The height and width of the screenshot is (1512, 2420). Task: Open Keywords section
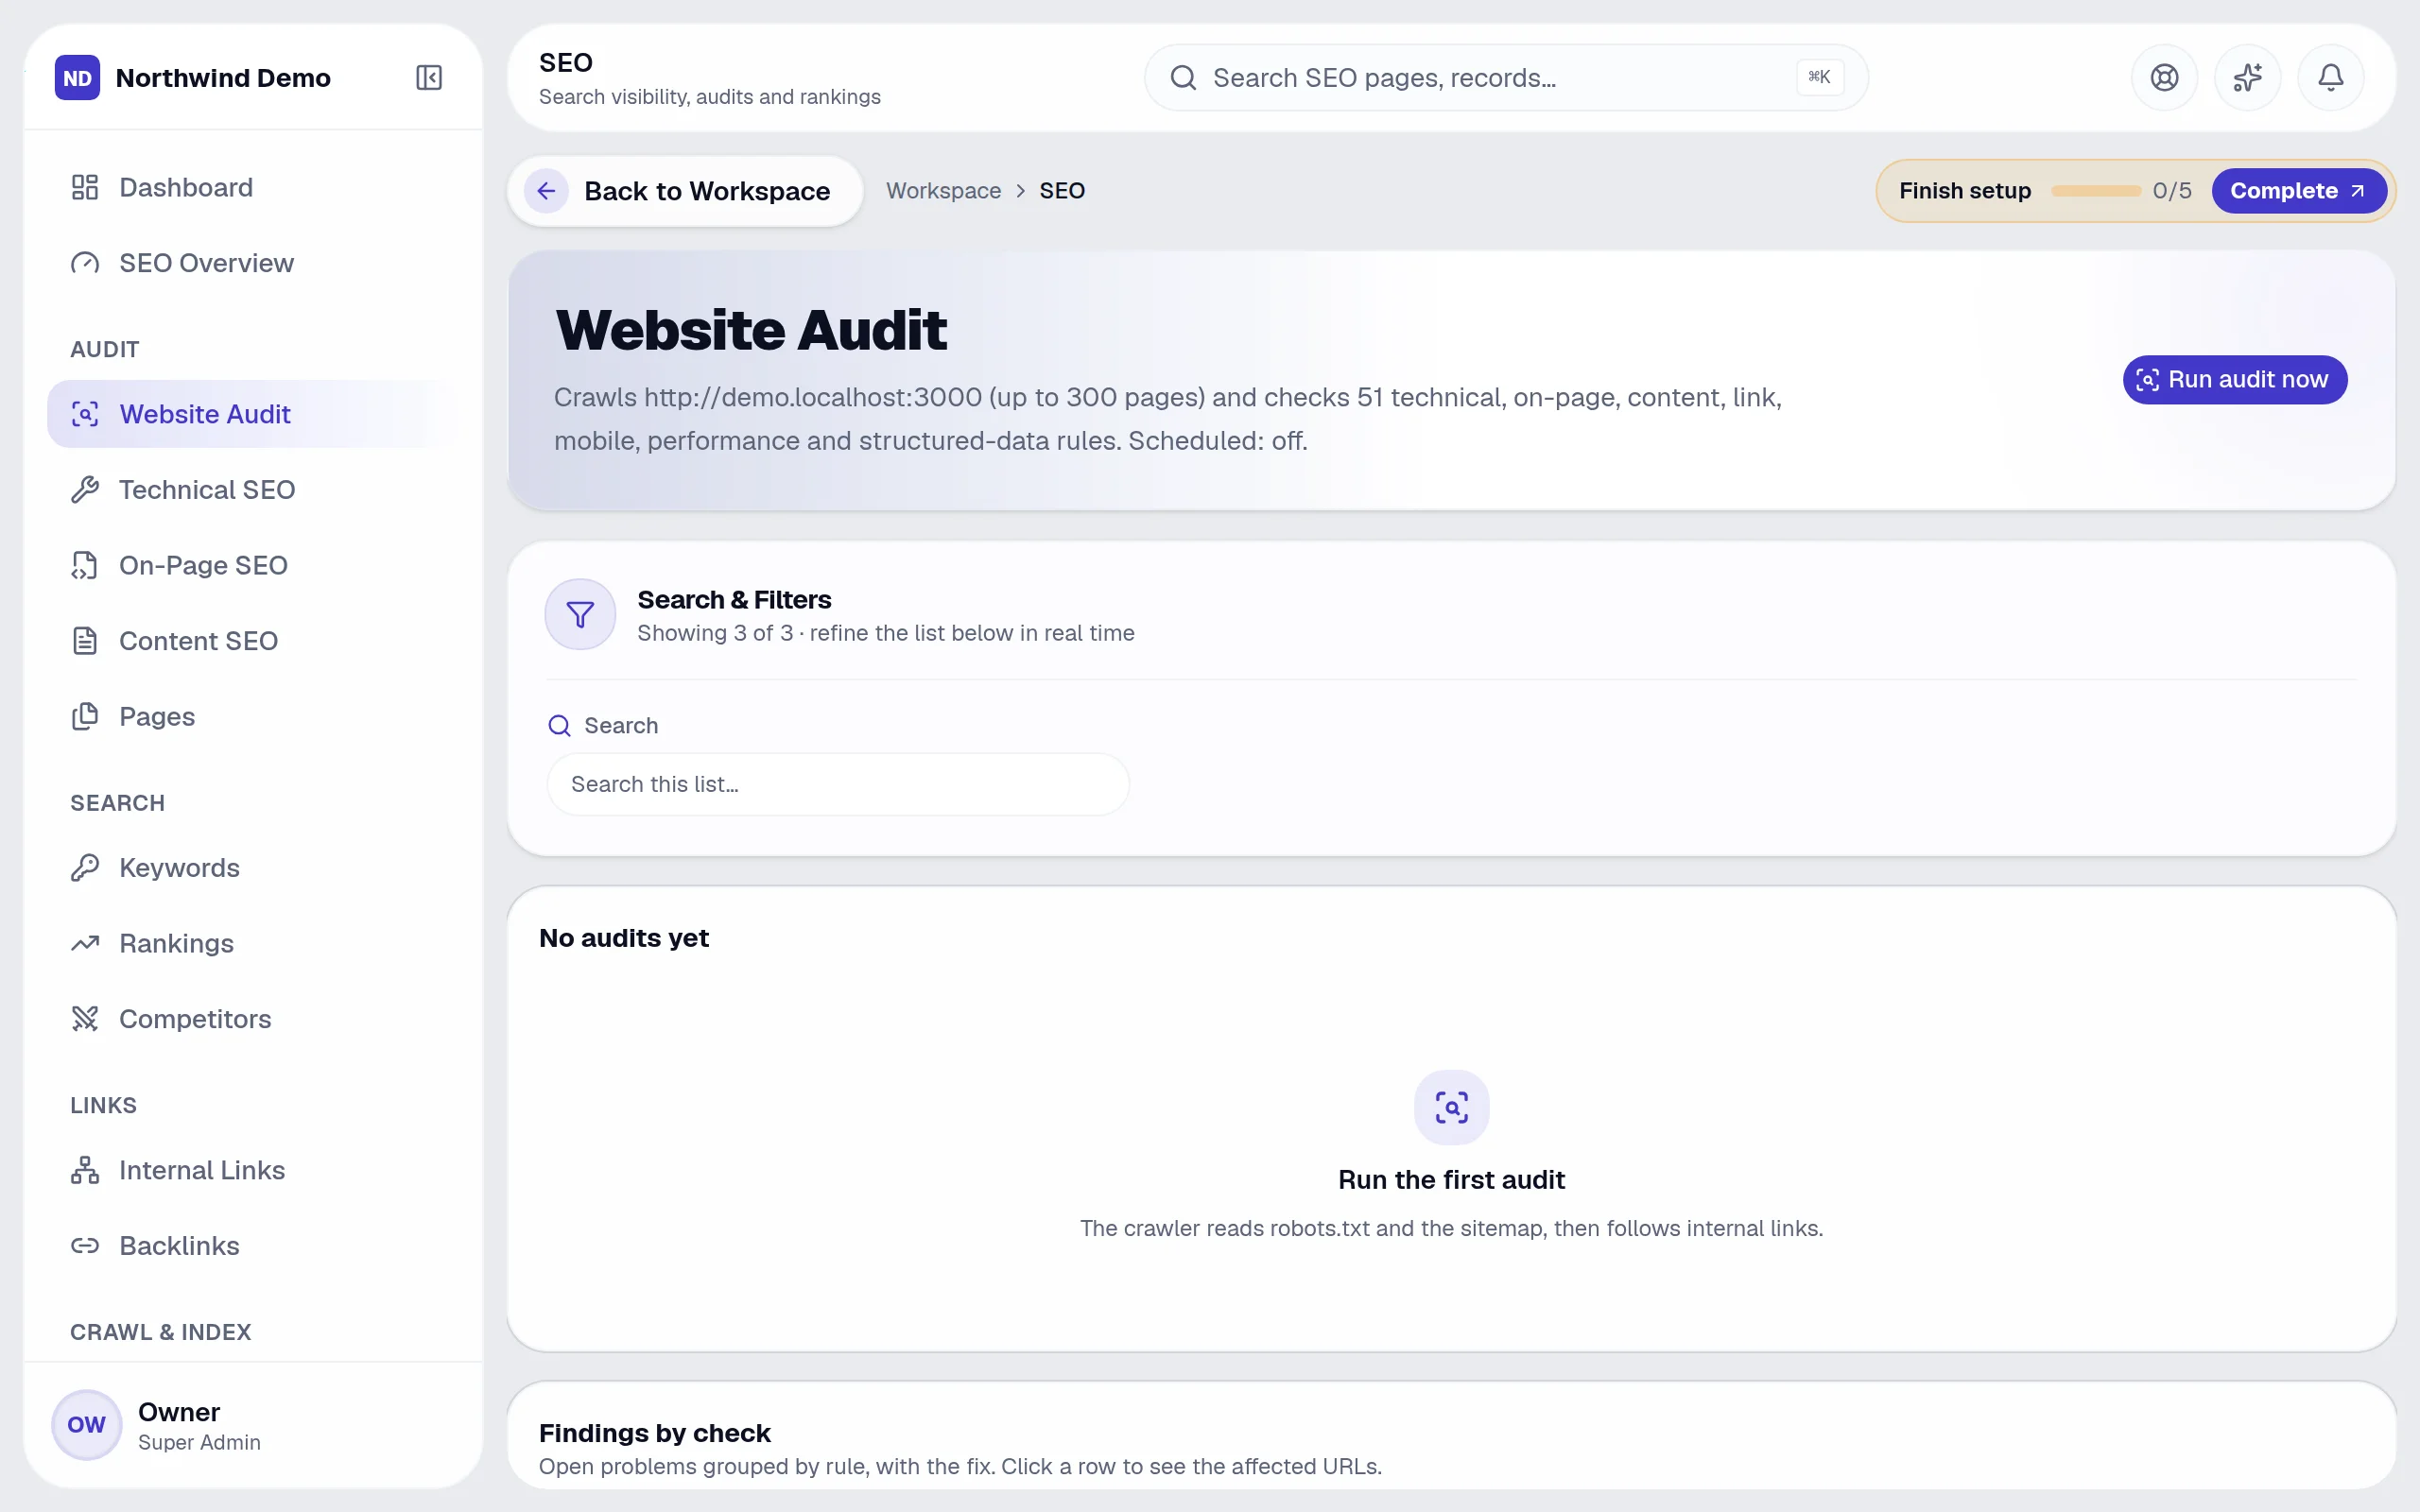253,868
